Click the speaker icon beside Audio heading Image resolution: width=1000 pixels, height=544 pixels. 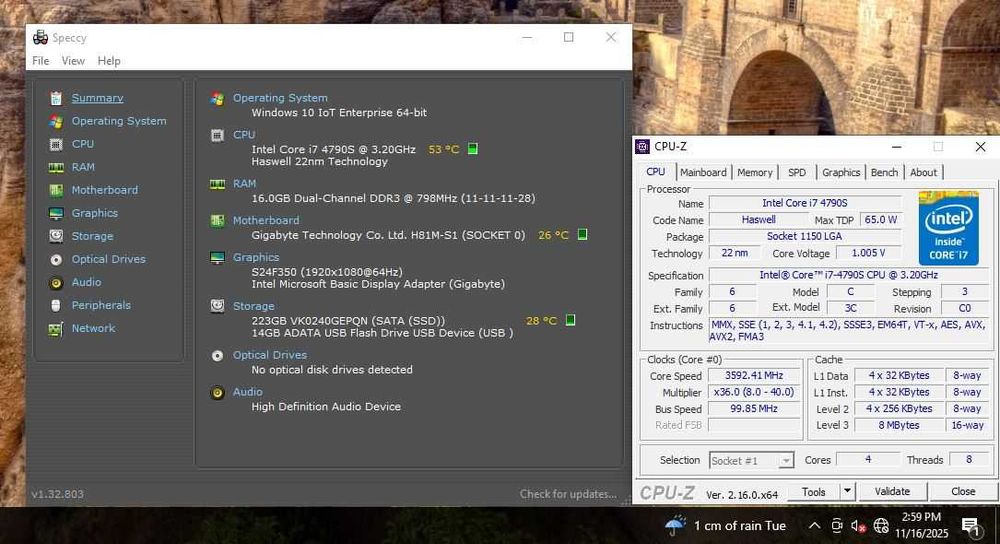[217, 393]
